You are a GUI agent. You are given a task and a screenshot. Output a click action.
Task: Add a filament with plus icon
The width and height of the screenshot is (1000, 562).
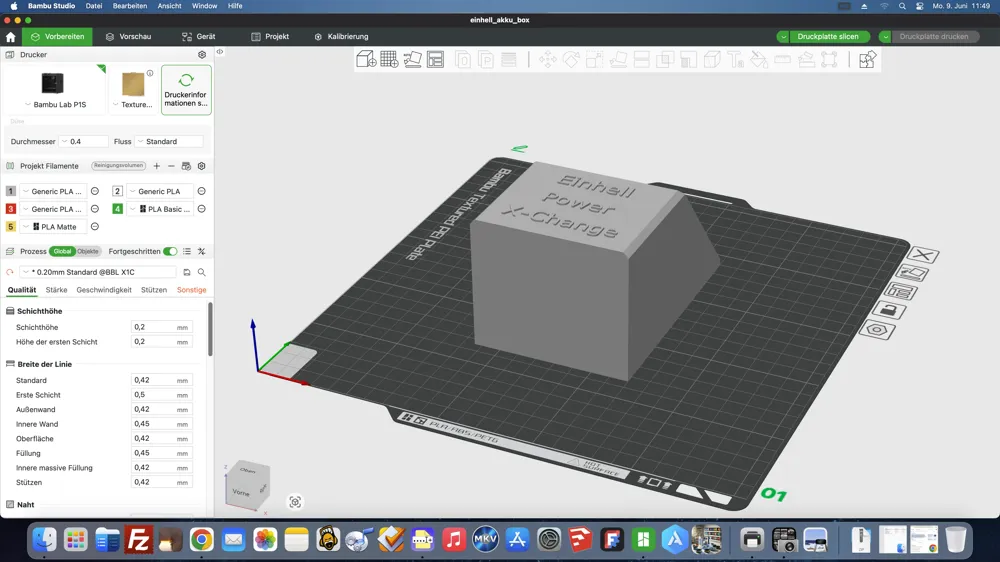pos(157,166)
